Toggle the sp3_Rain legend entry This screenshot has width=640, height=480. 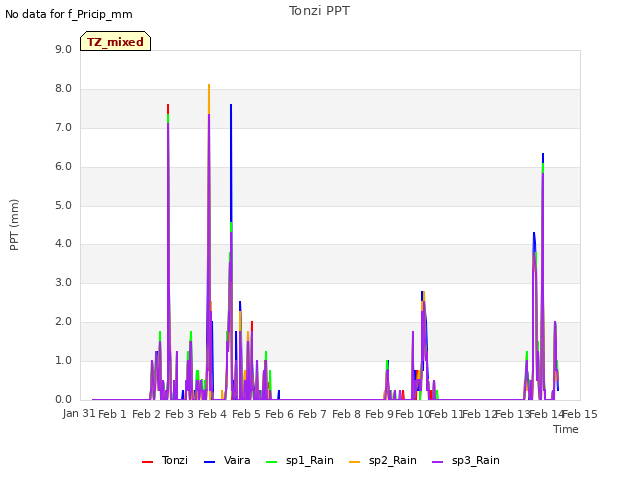(466, 460)
